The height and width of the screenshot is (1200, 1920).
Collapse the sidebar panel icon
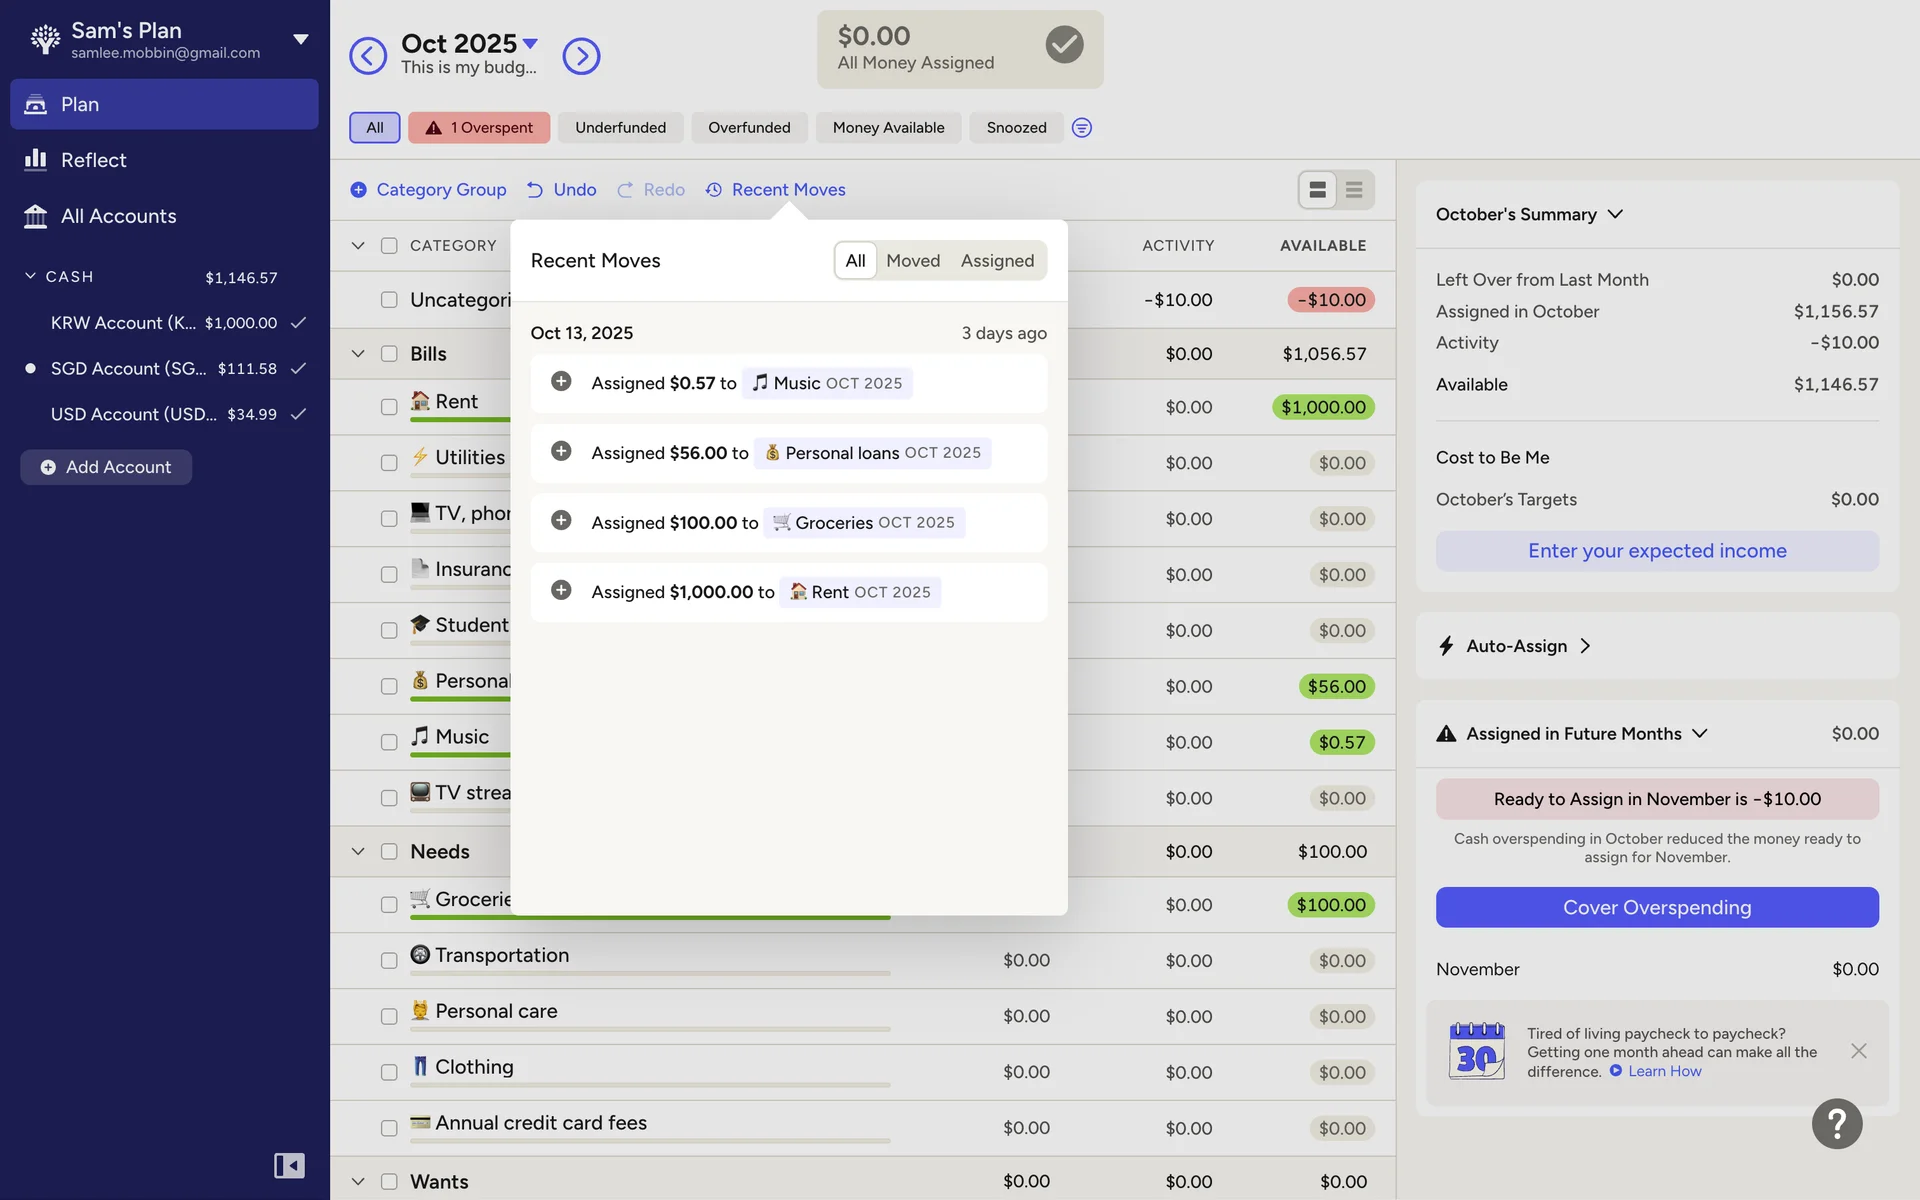(289, 1165)
